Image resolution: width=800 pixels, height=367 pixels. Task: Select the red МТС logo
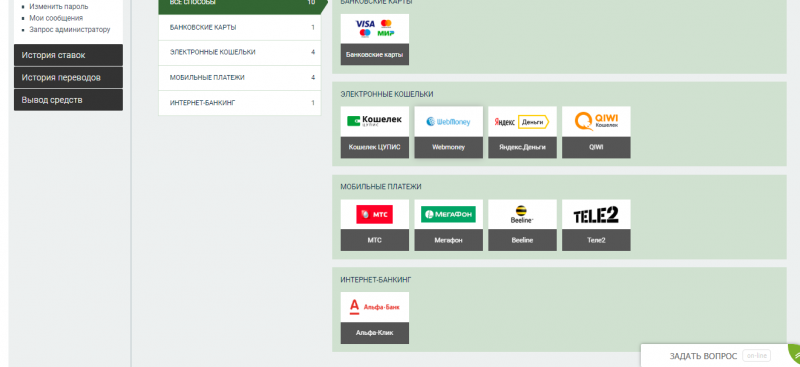374,214
